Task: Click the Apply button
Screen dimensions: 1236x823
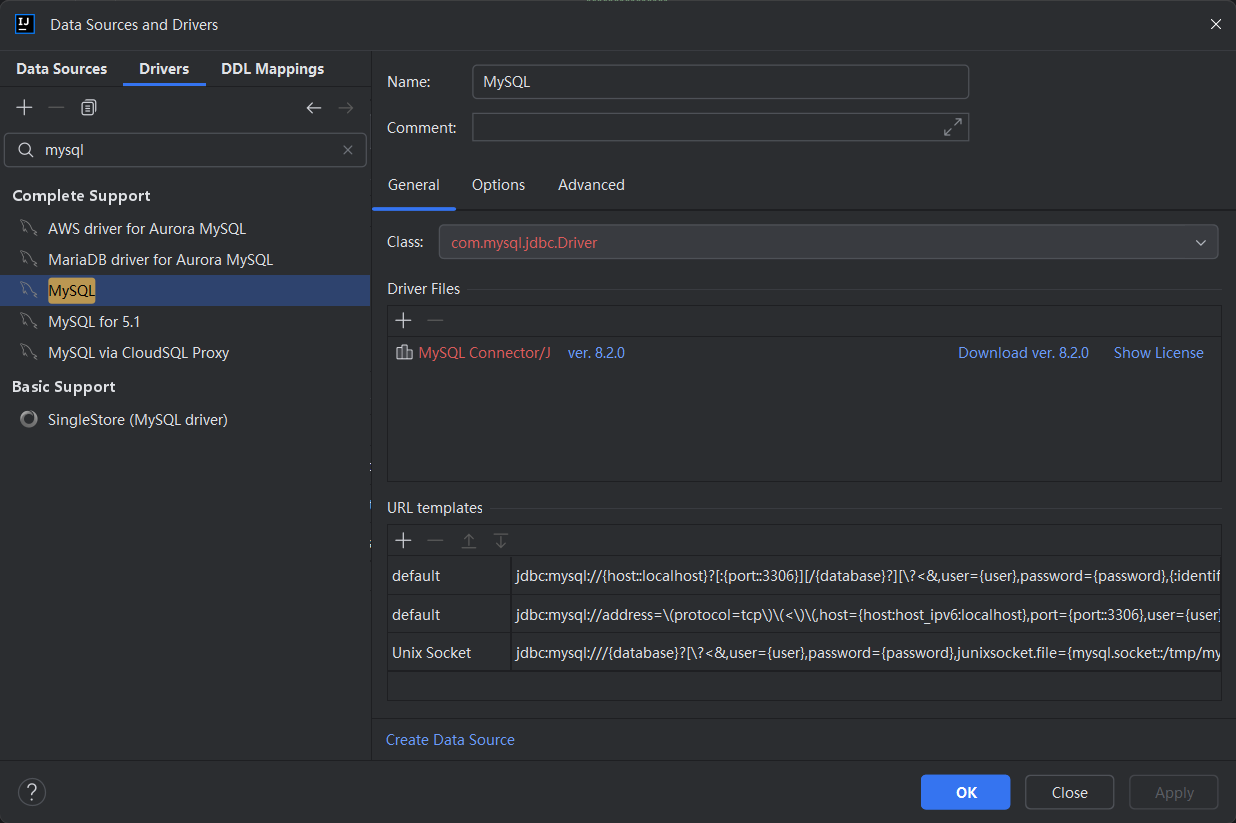Action: (x=1174, y=792)
